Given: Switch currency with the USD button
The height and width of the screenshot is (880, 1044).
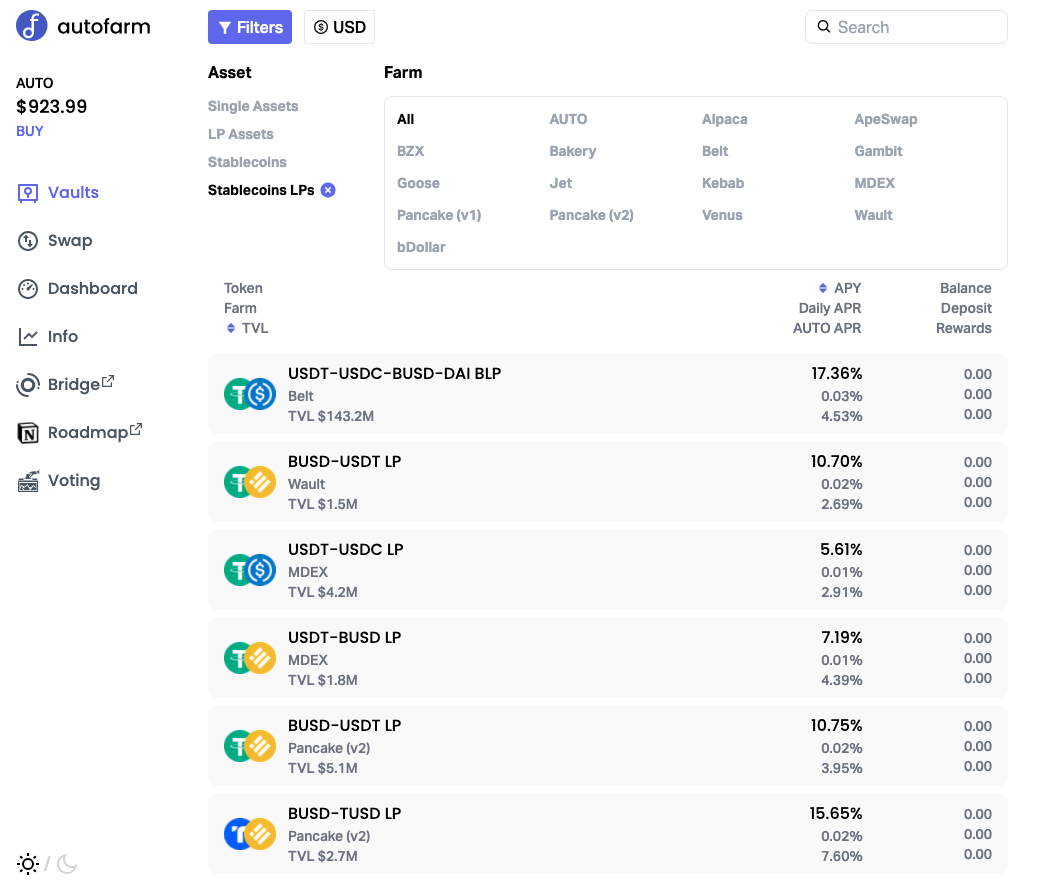Looking at the screenshot, I should tap(340, 27).
